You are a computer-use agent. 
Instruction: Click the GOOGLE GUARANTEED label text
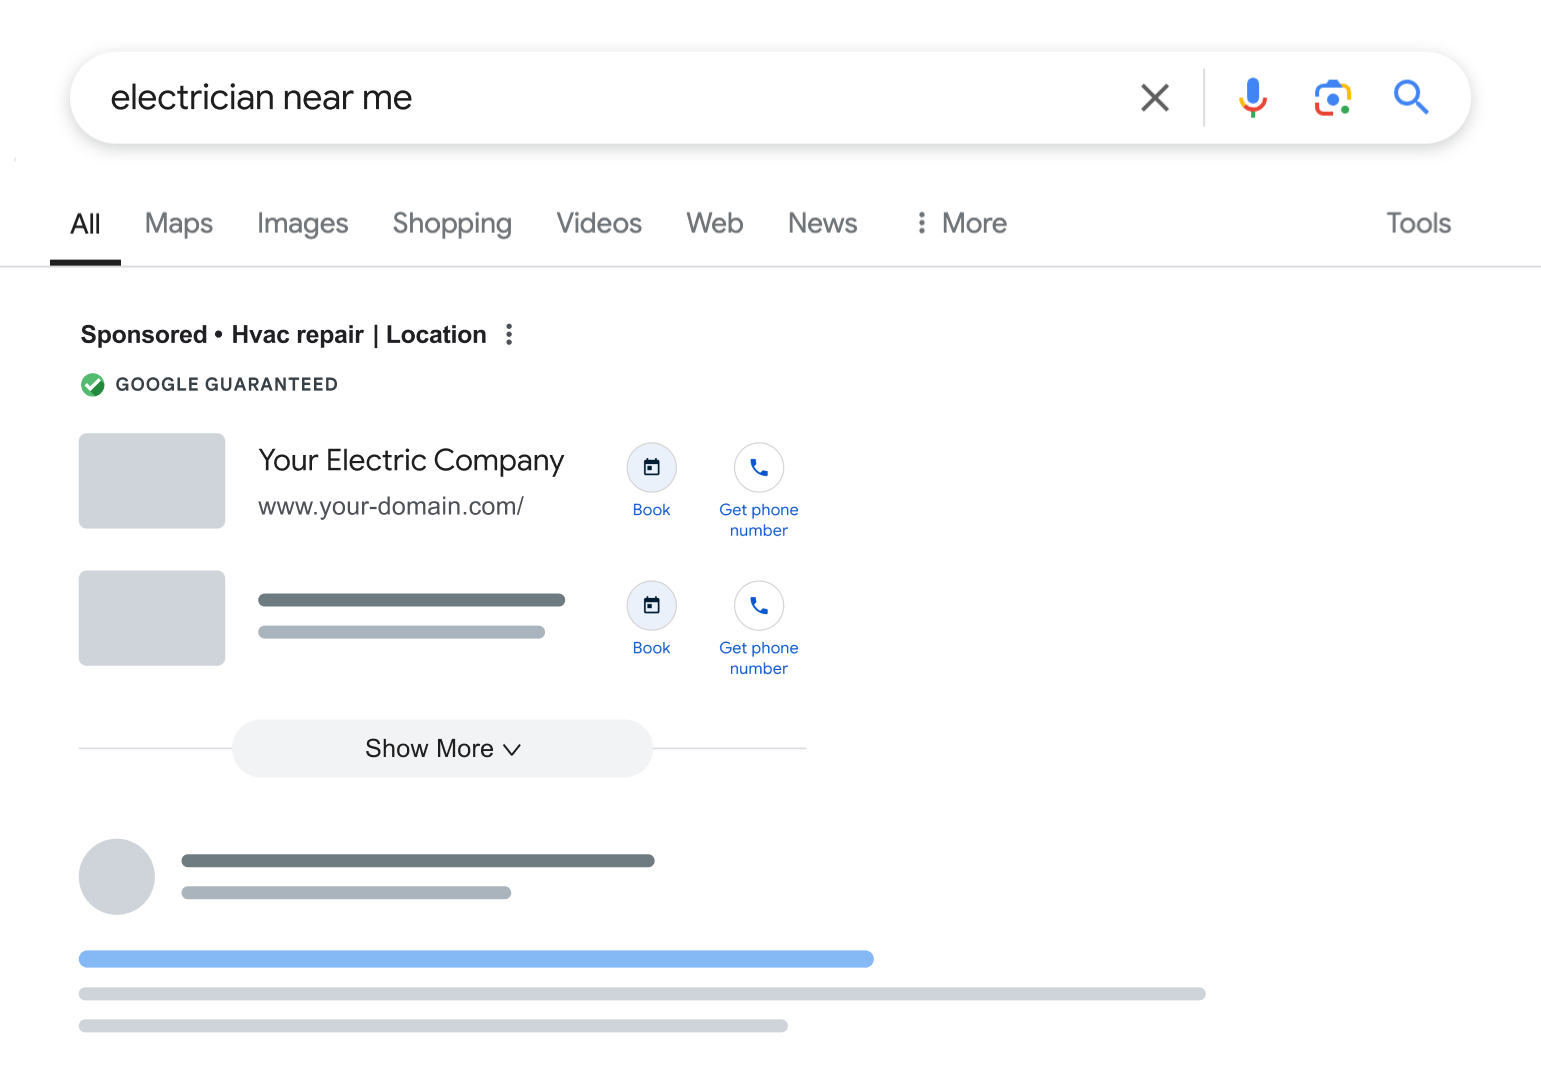pos(227,384)
